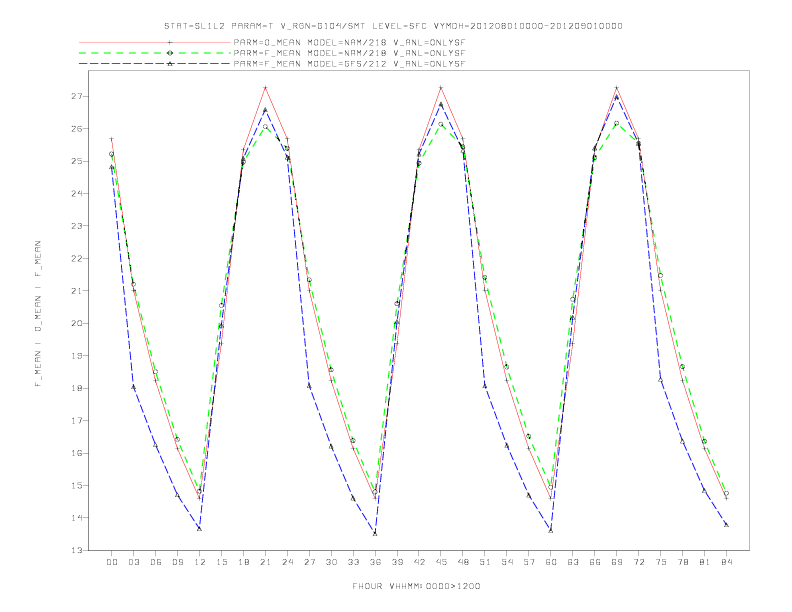
Task: Click x-axis forecast hour label 81
Action: (705, 562)
